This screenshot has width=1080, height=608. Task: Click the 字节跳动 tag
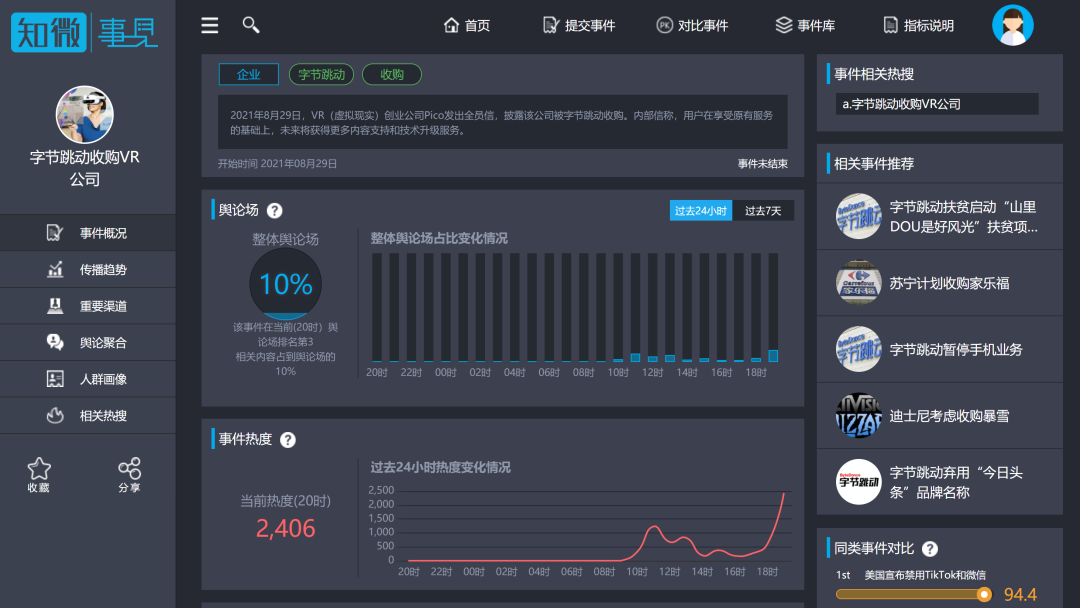pyautogui.click(x=321, y=74)
